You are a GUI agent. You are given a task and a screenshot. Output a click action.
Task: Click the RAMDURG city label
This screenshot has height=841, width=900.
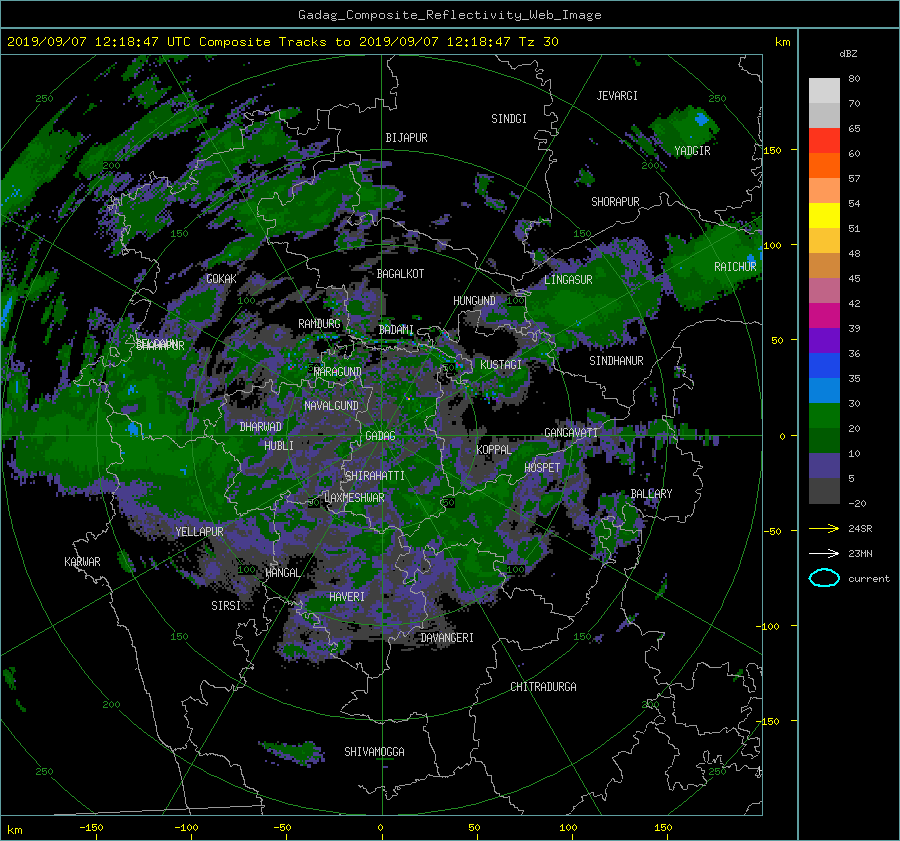319,324
